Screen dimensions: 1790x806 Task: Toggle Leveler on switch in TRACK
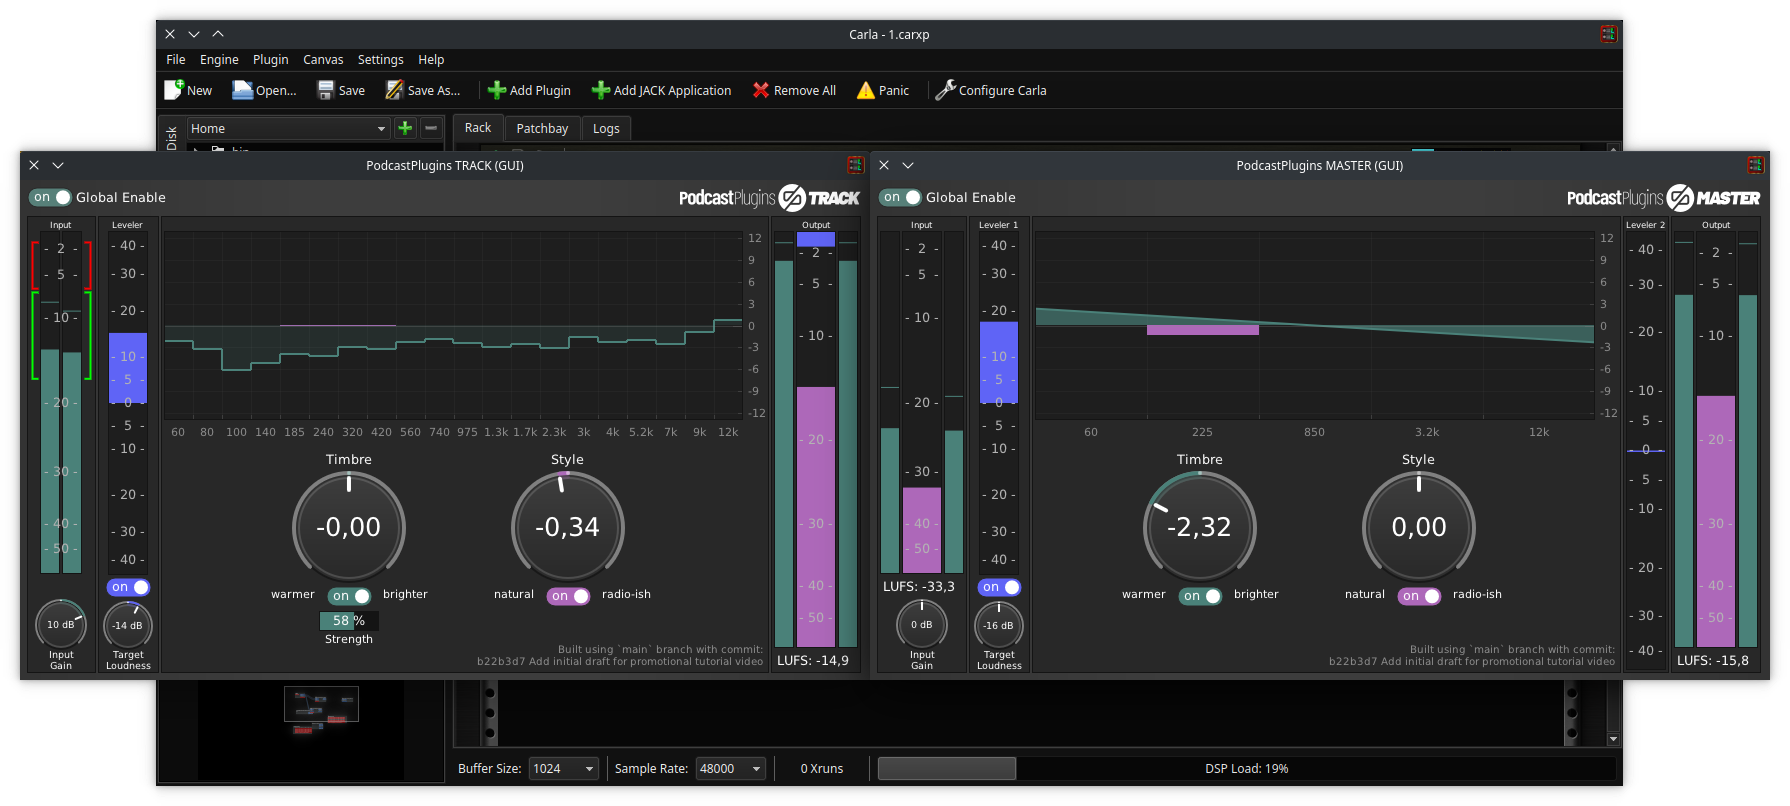click(x=128, y=587)
